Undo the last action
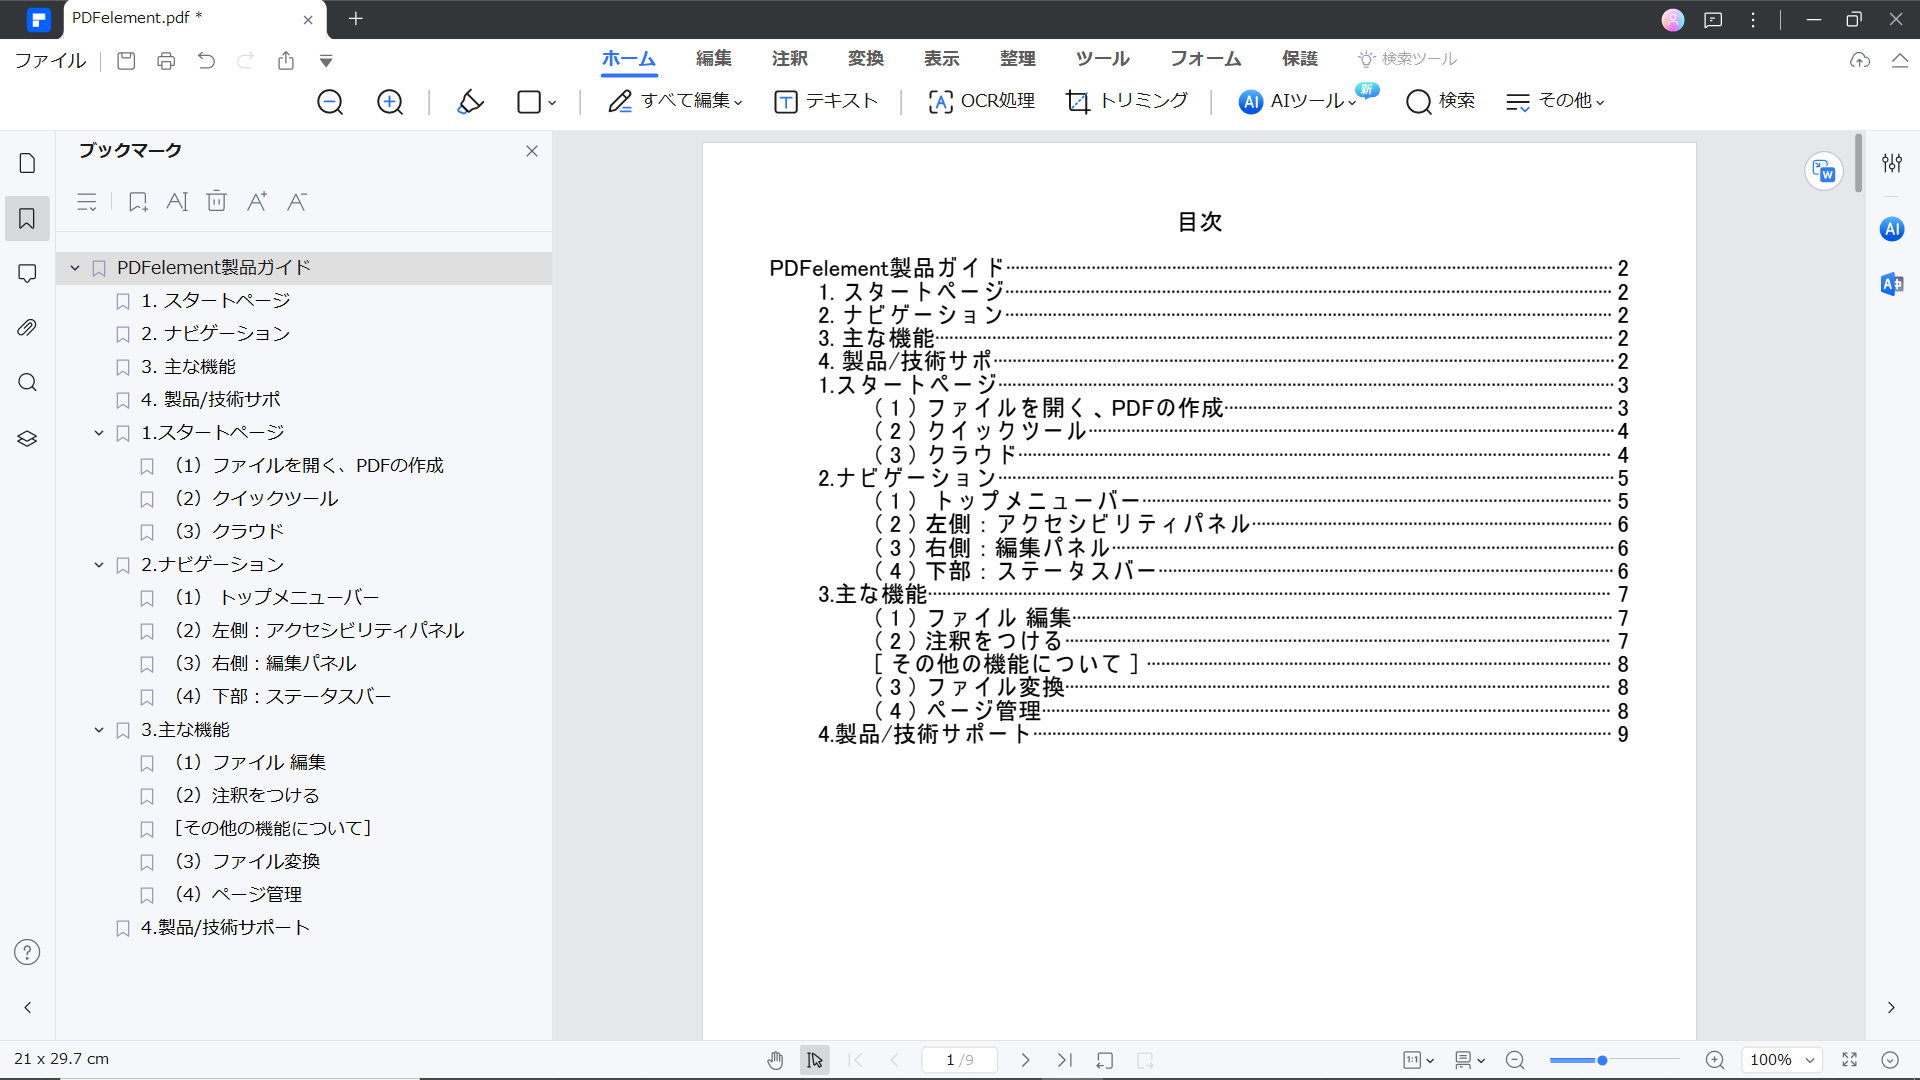This screenshot has height=1080, width=1920. [x=206, y=61]
